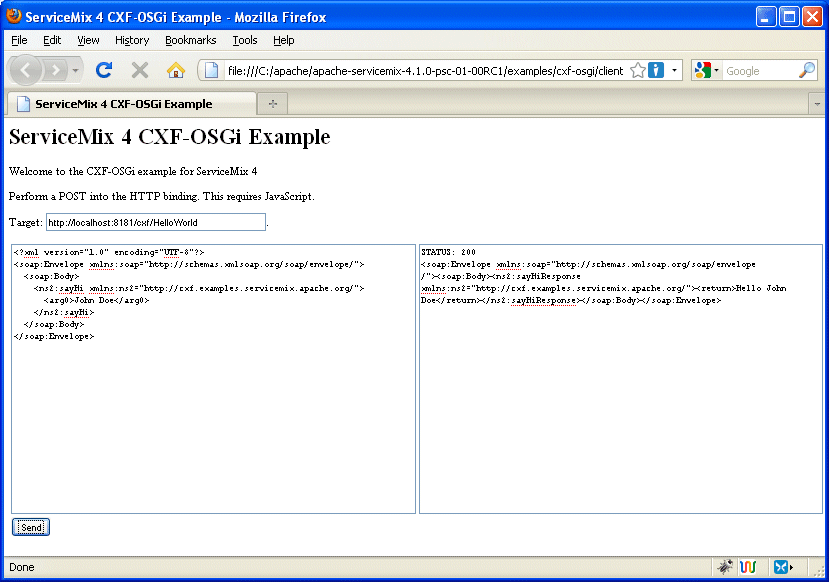Screen dimensions: 829x582
Task: Focus the Google search box
Action: click(x=760, y=71)
